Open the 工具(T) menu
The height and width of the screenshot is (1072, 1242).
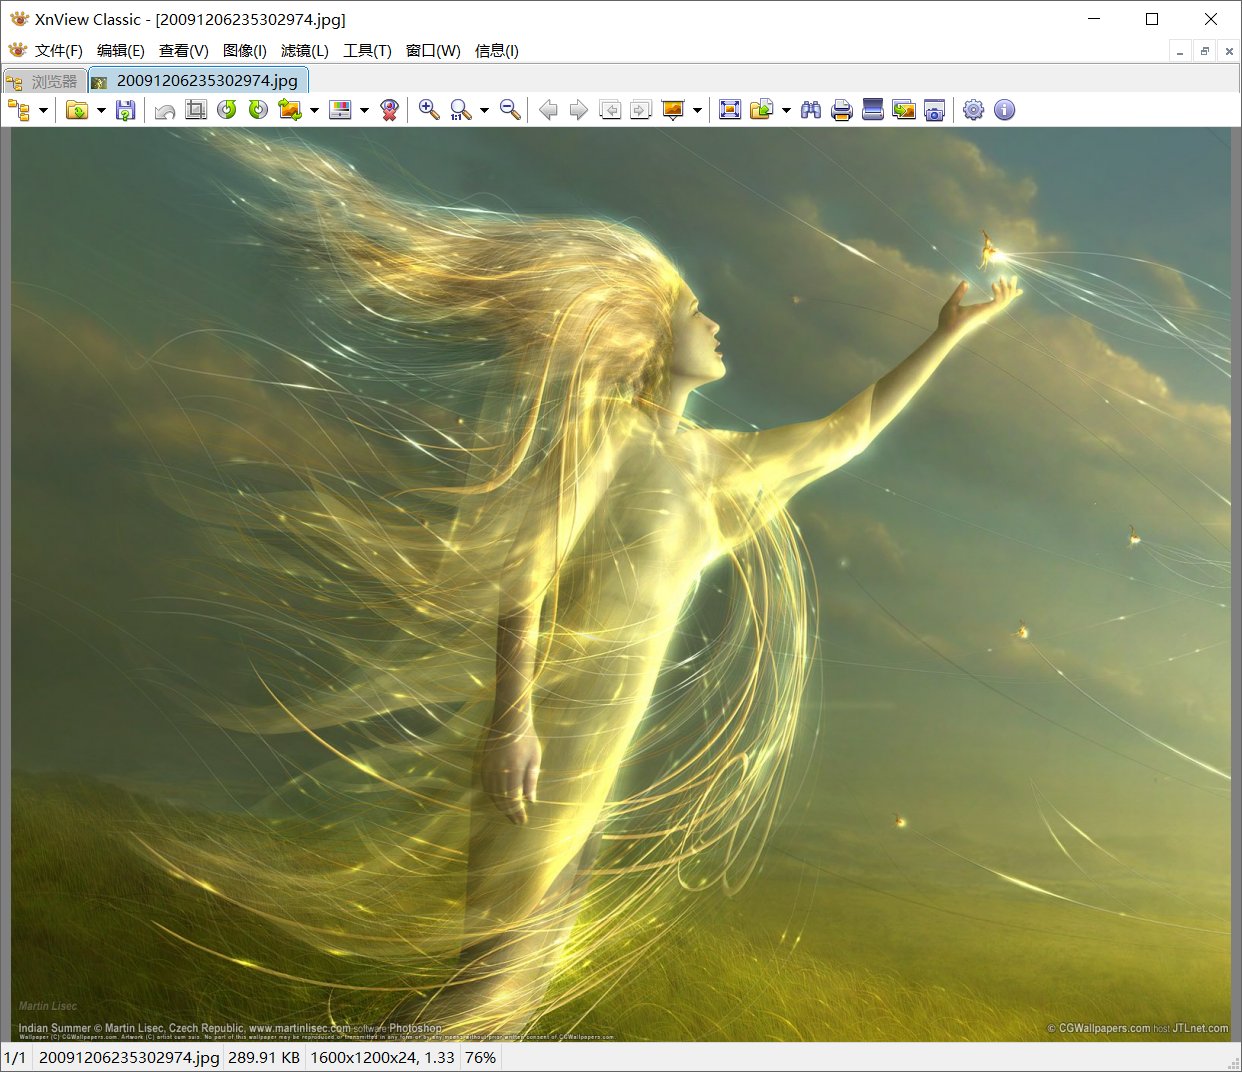click(368, 51)
